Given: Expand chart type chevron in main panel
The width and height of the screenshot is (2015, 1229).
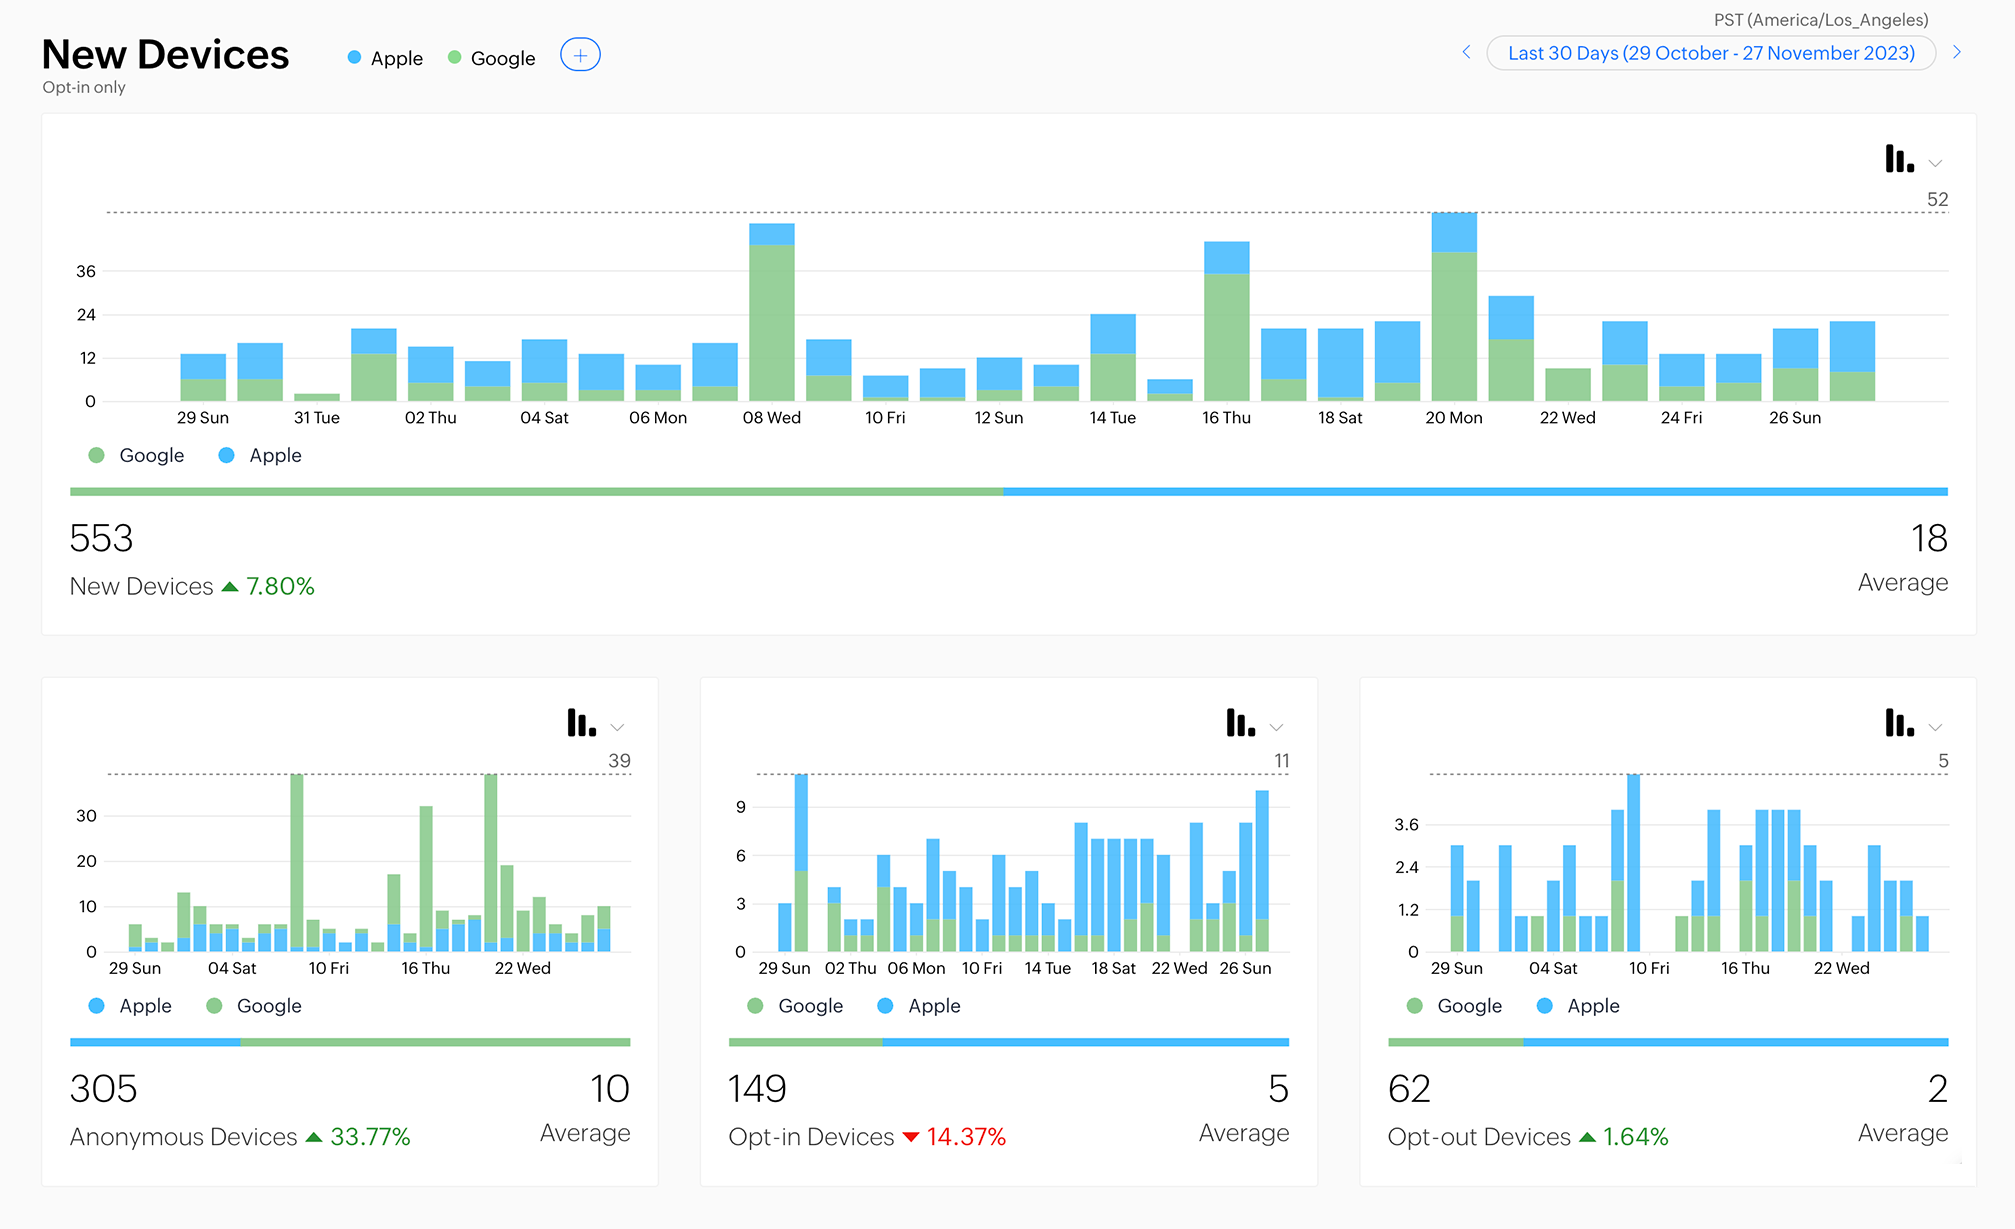Looking at the screenshot, I should coord(1935,163).
